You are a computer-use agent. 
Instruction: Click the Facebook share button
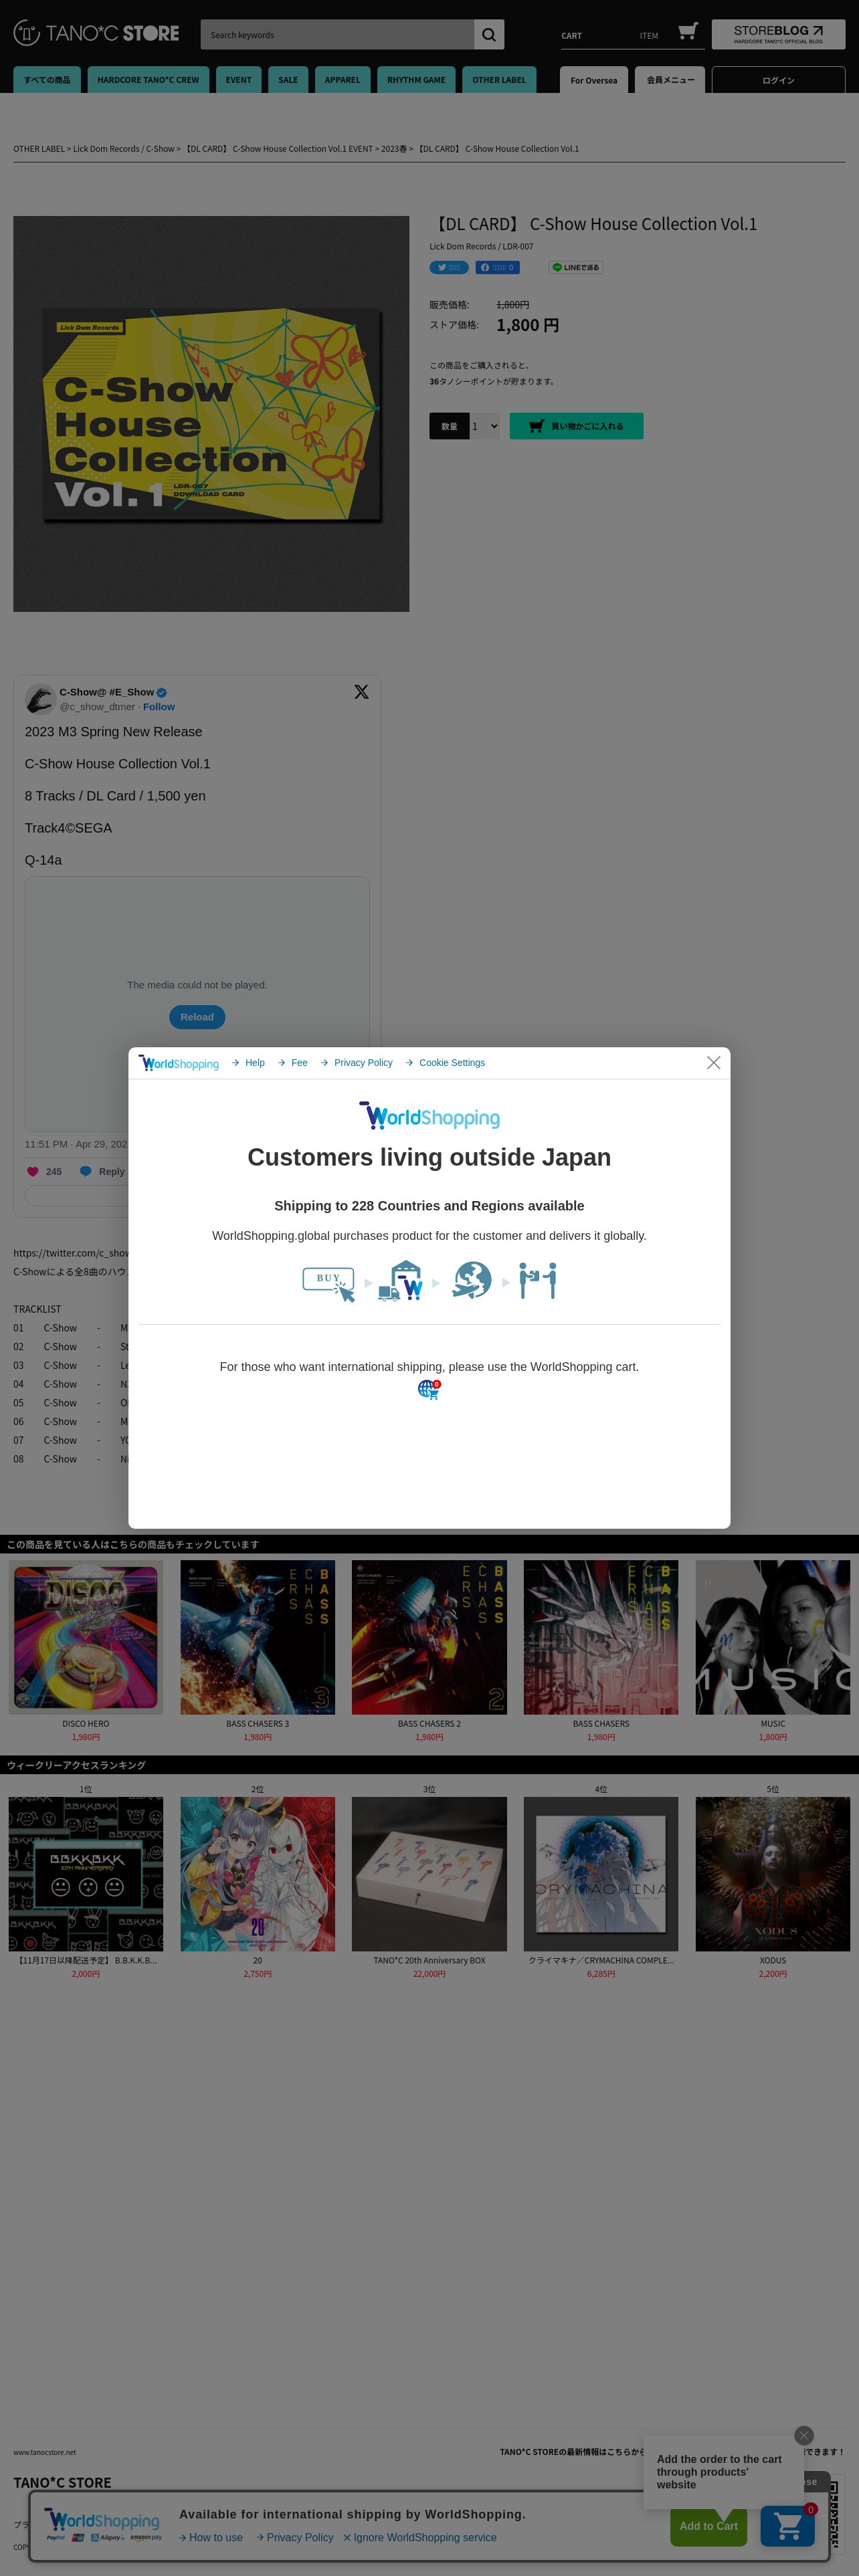click(x=497, y=267)
